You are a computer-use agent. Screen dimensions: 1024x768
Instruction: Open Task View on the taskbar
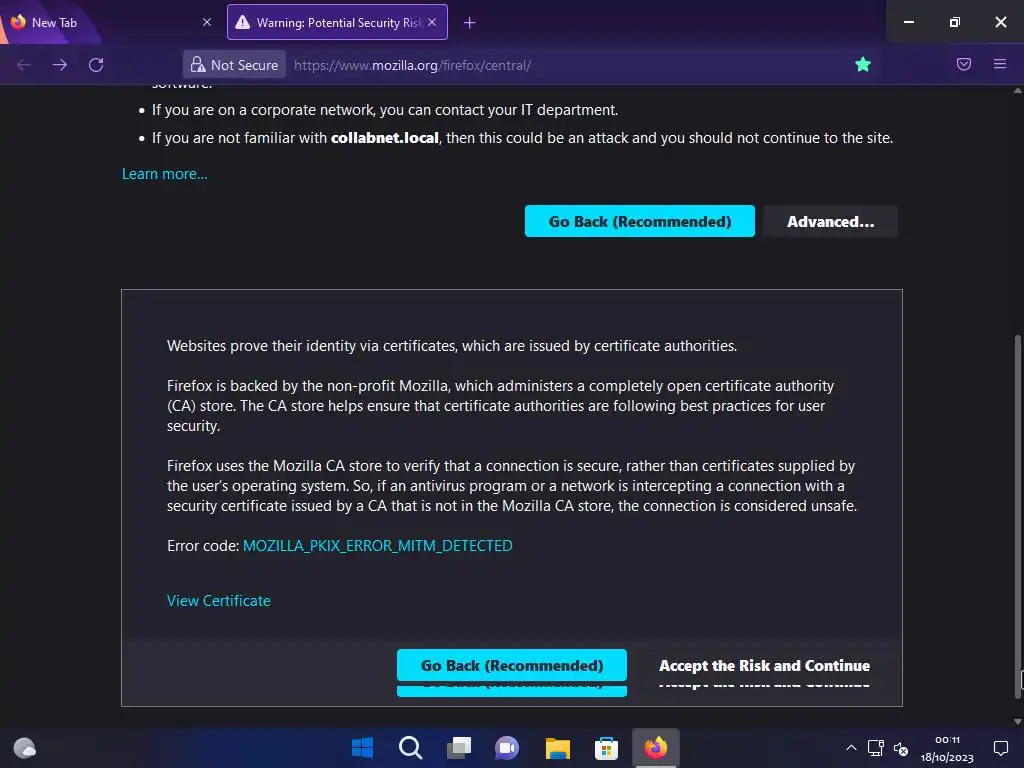click(x=459, y=747)
